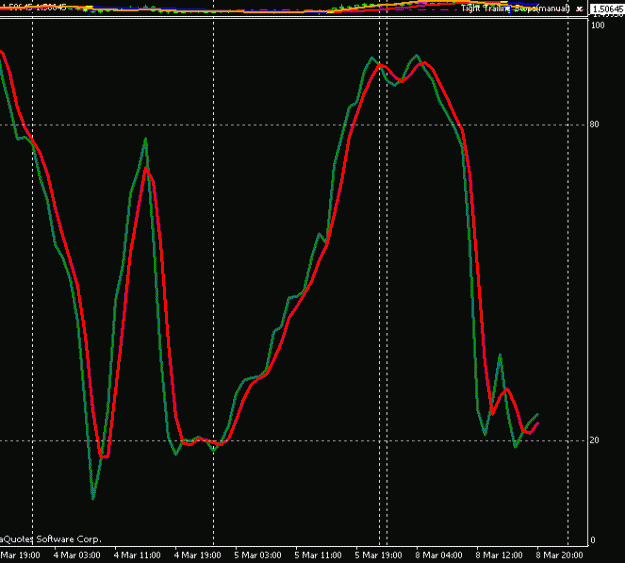Image resolution: width=625 pixels, height=563 pixels.
Task: Click the 'Tight Trailing Stops(manual)' expert label
Action: (x=515, y=8)
